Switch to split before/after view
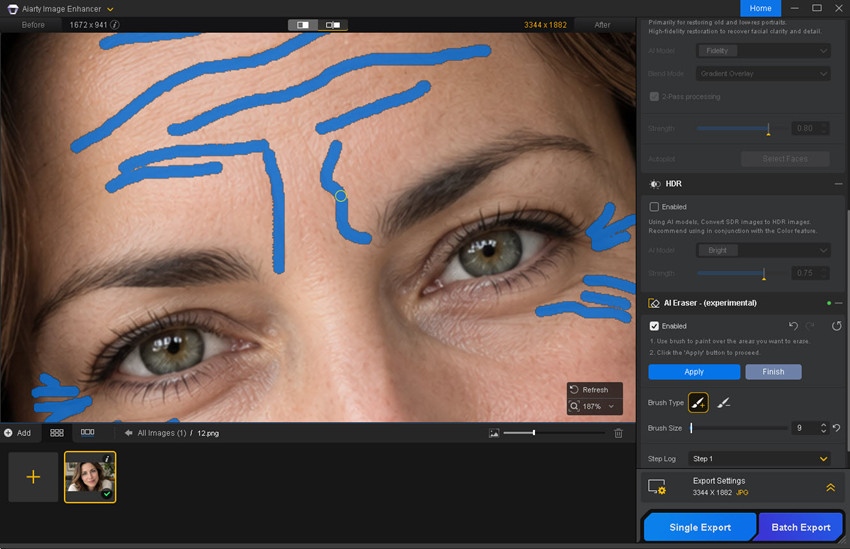 point(302,25)
